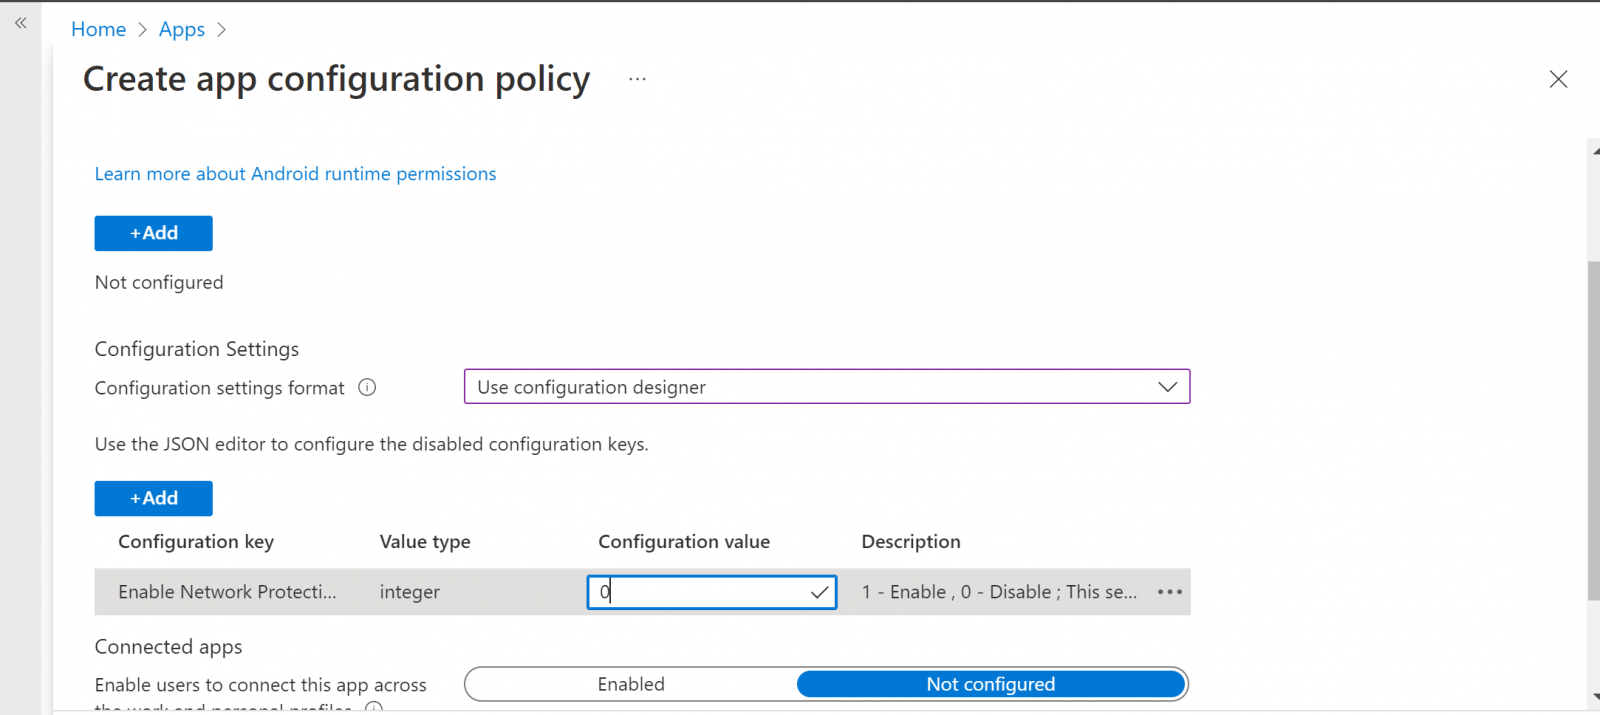Click the dropdown chevron for configuration designer

pos(1167,387)
